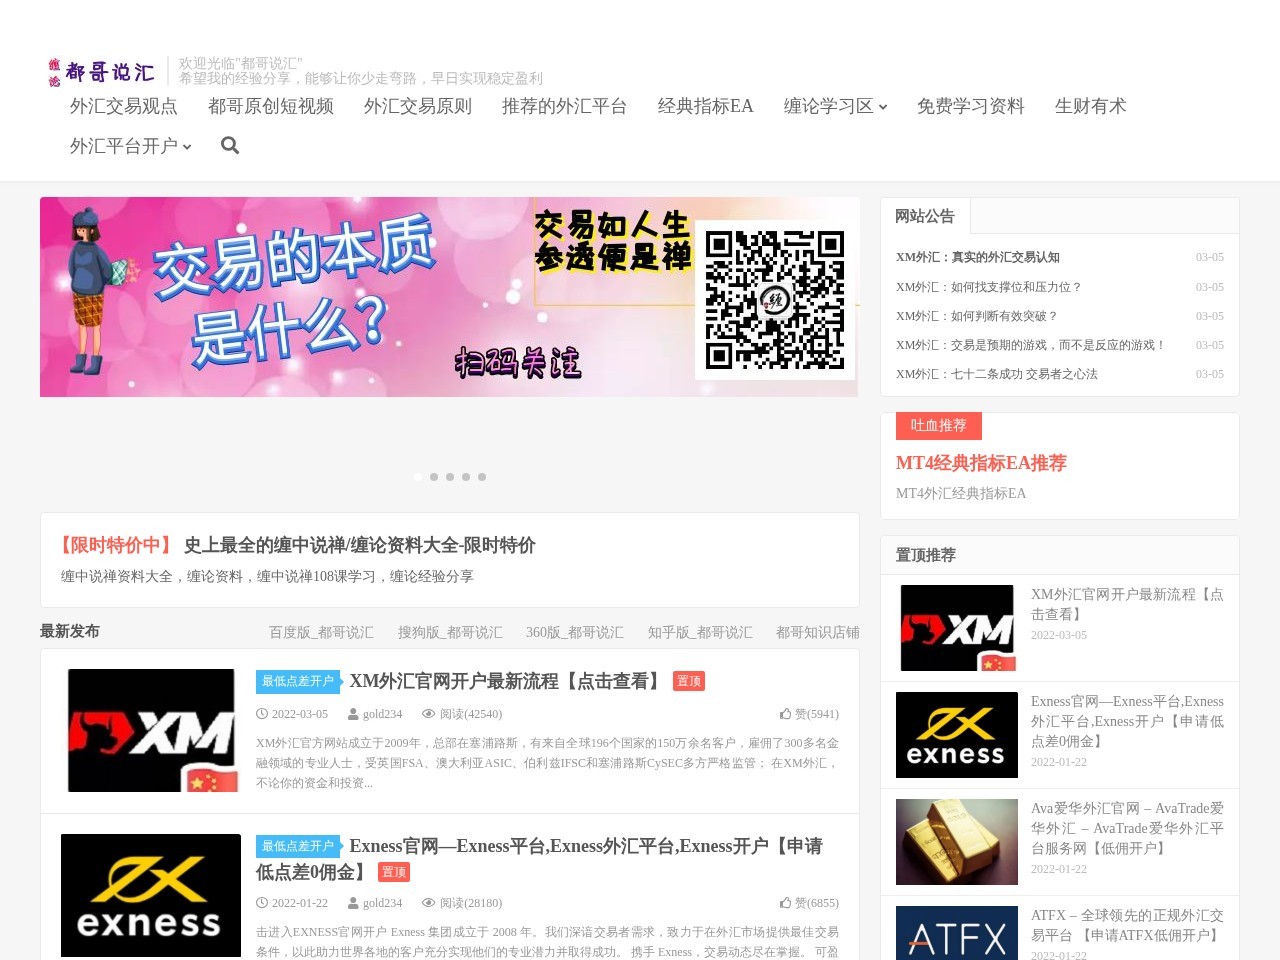Open notice XM外汇：如何判断有效突破？
This screenshot has width=1280, height=960.
977,316
